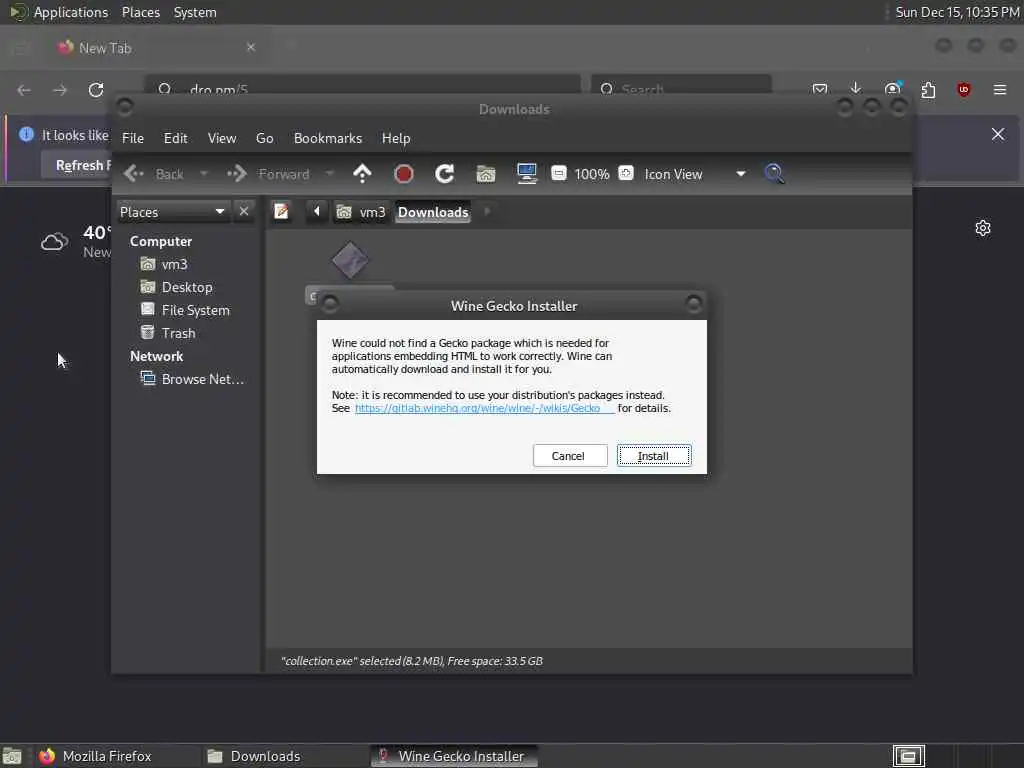
Task: Open Go menu in file manager
Action: [x=264, y=138]
